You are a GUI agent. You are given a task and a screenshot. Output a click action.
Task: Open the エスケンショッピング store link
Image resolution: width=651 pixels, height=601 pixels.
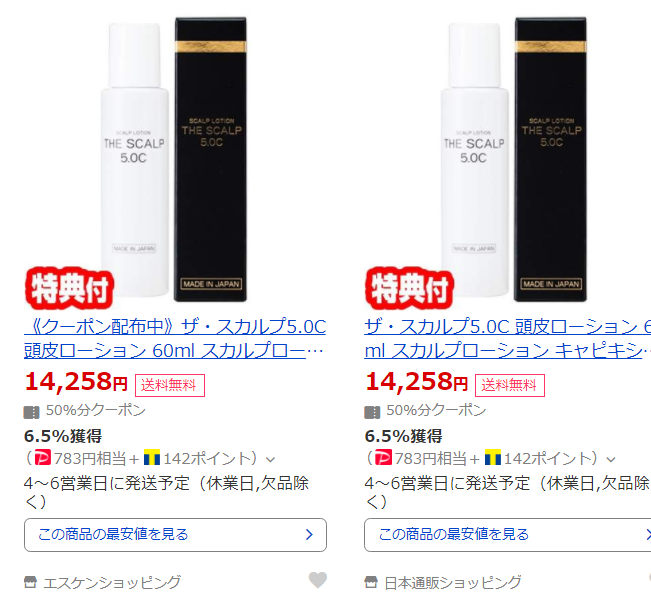coord(112,582)
